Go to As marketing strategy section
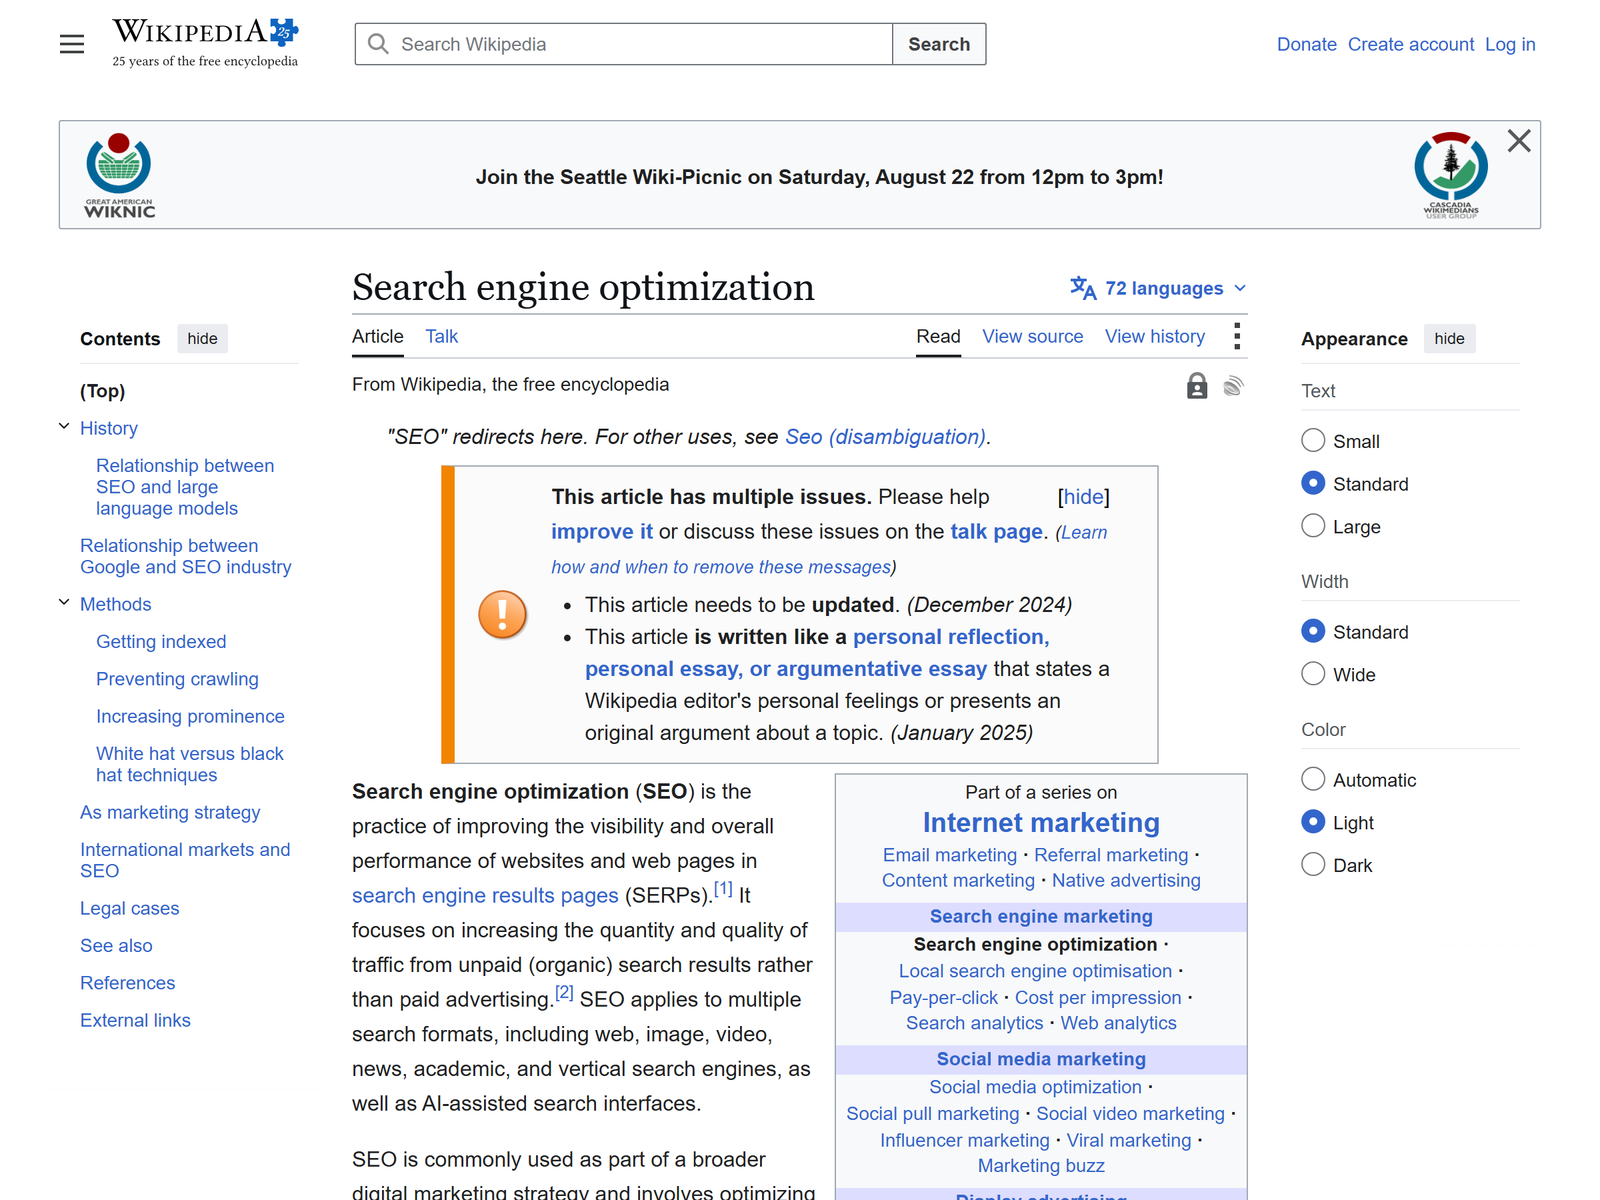The height and width of the screenshot is (1200, 1600). [170, 812]
